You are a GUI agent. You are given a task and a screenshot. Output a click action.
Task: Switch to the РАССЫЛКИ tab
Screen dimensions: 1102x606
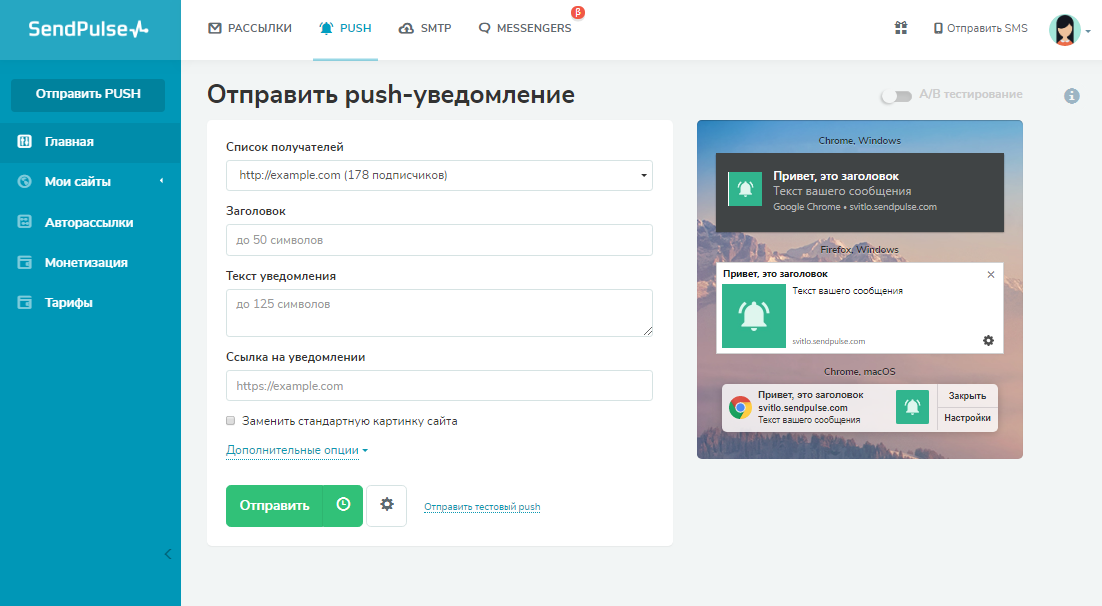click(x=249, y=28)
